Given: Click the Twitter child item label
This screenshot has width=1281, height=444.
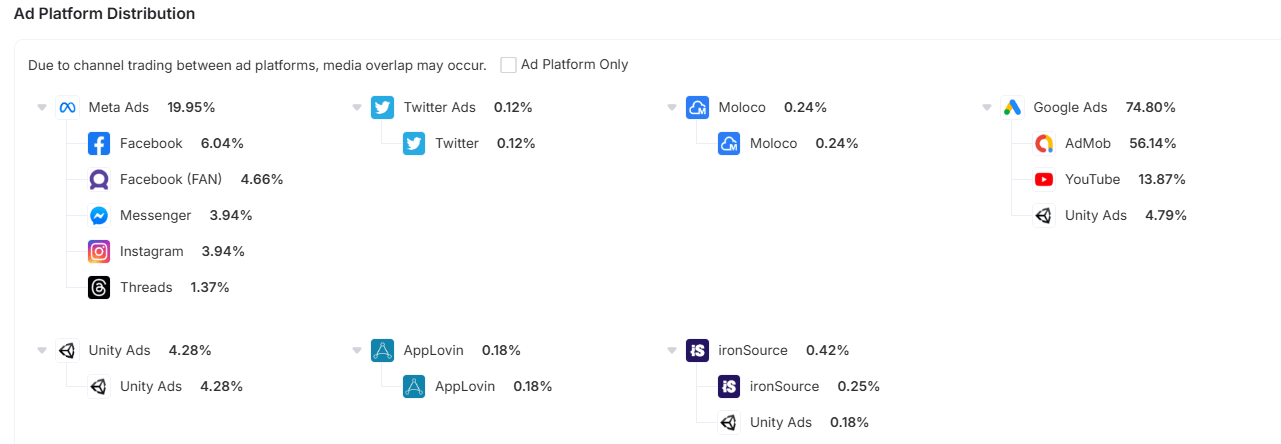Looking at the screenshot, I should click(x=456, y=143).
